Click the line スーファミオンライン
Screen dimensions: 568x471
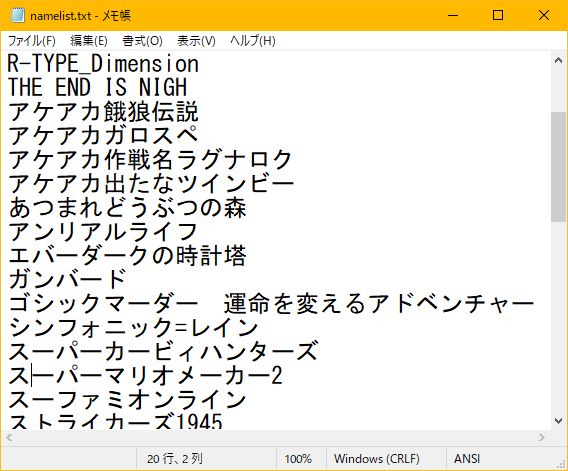point(127,399)
